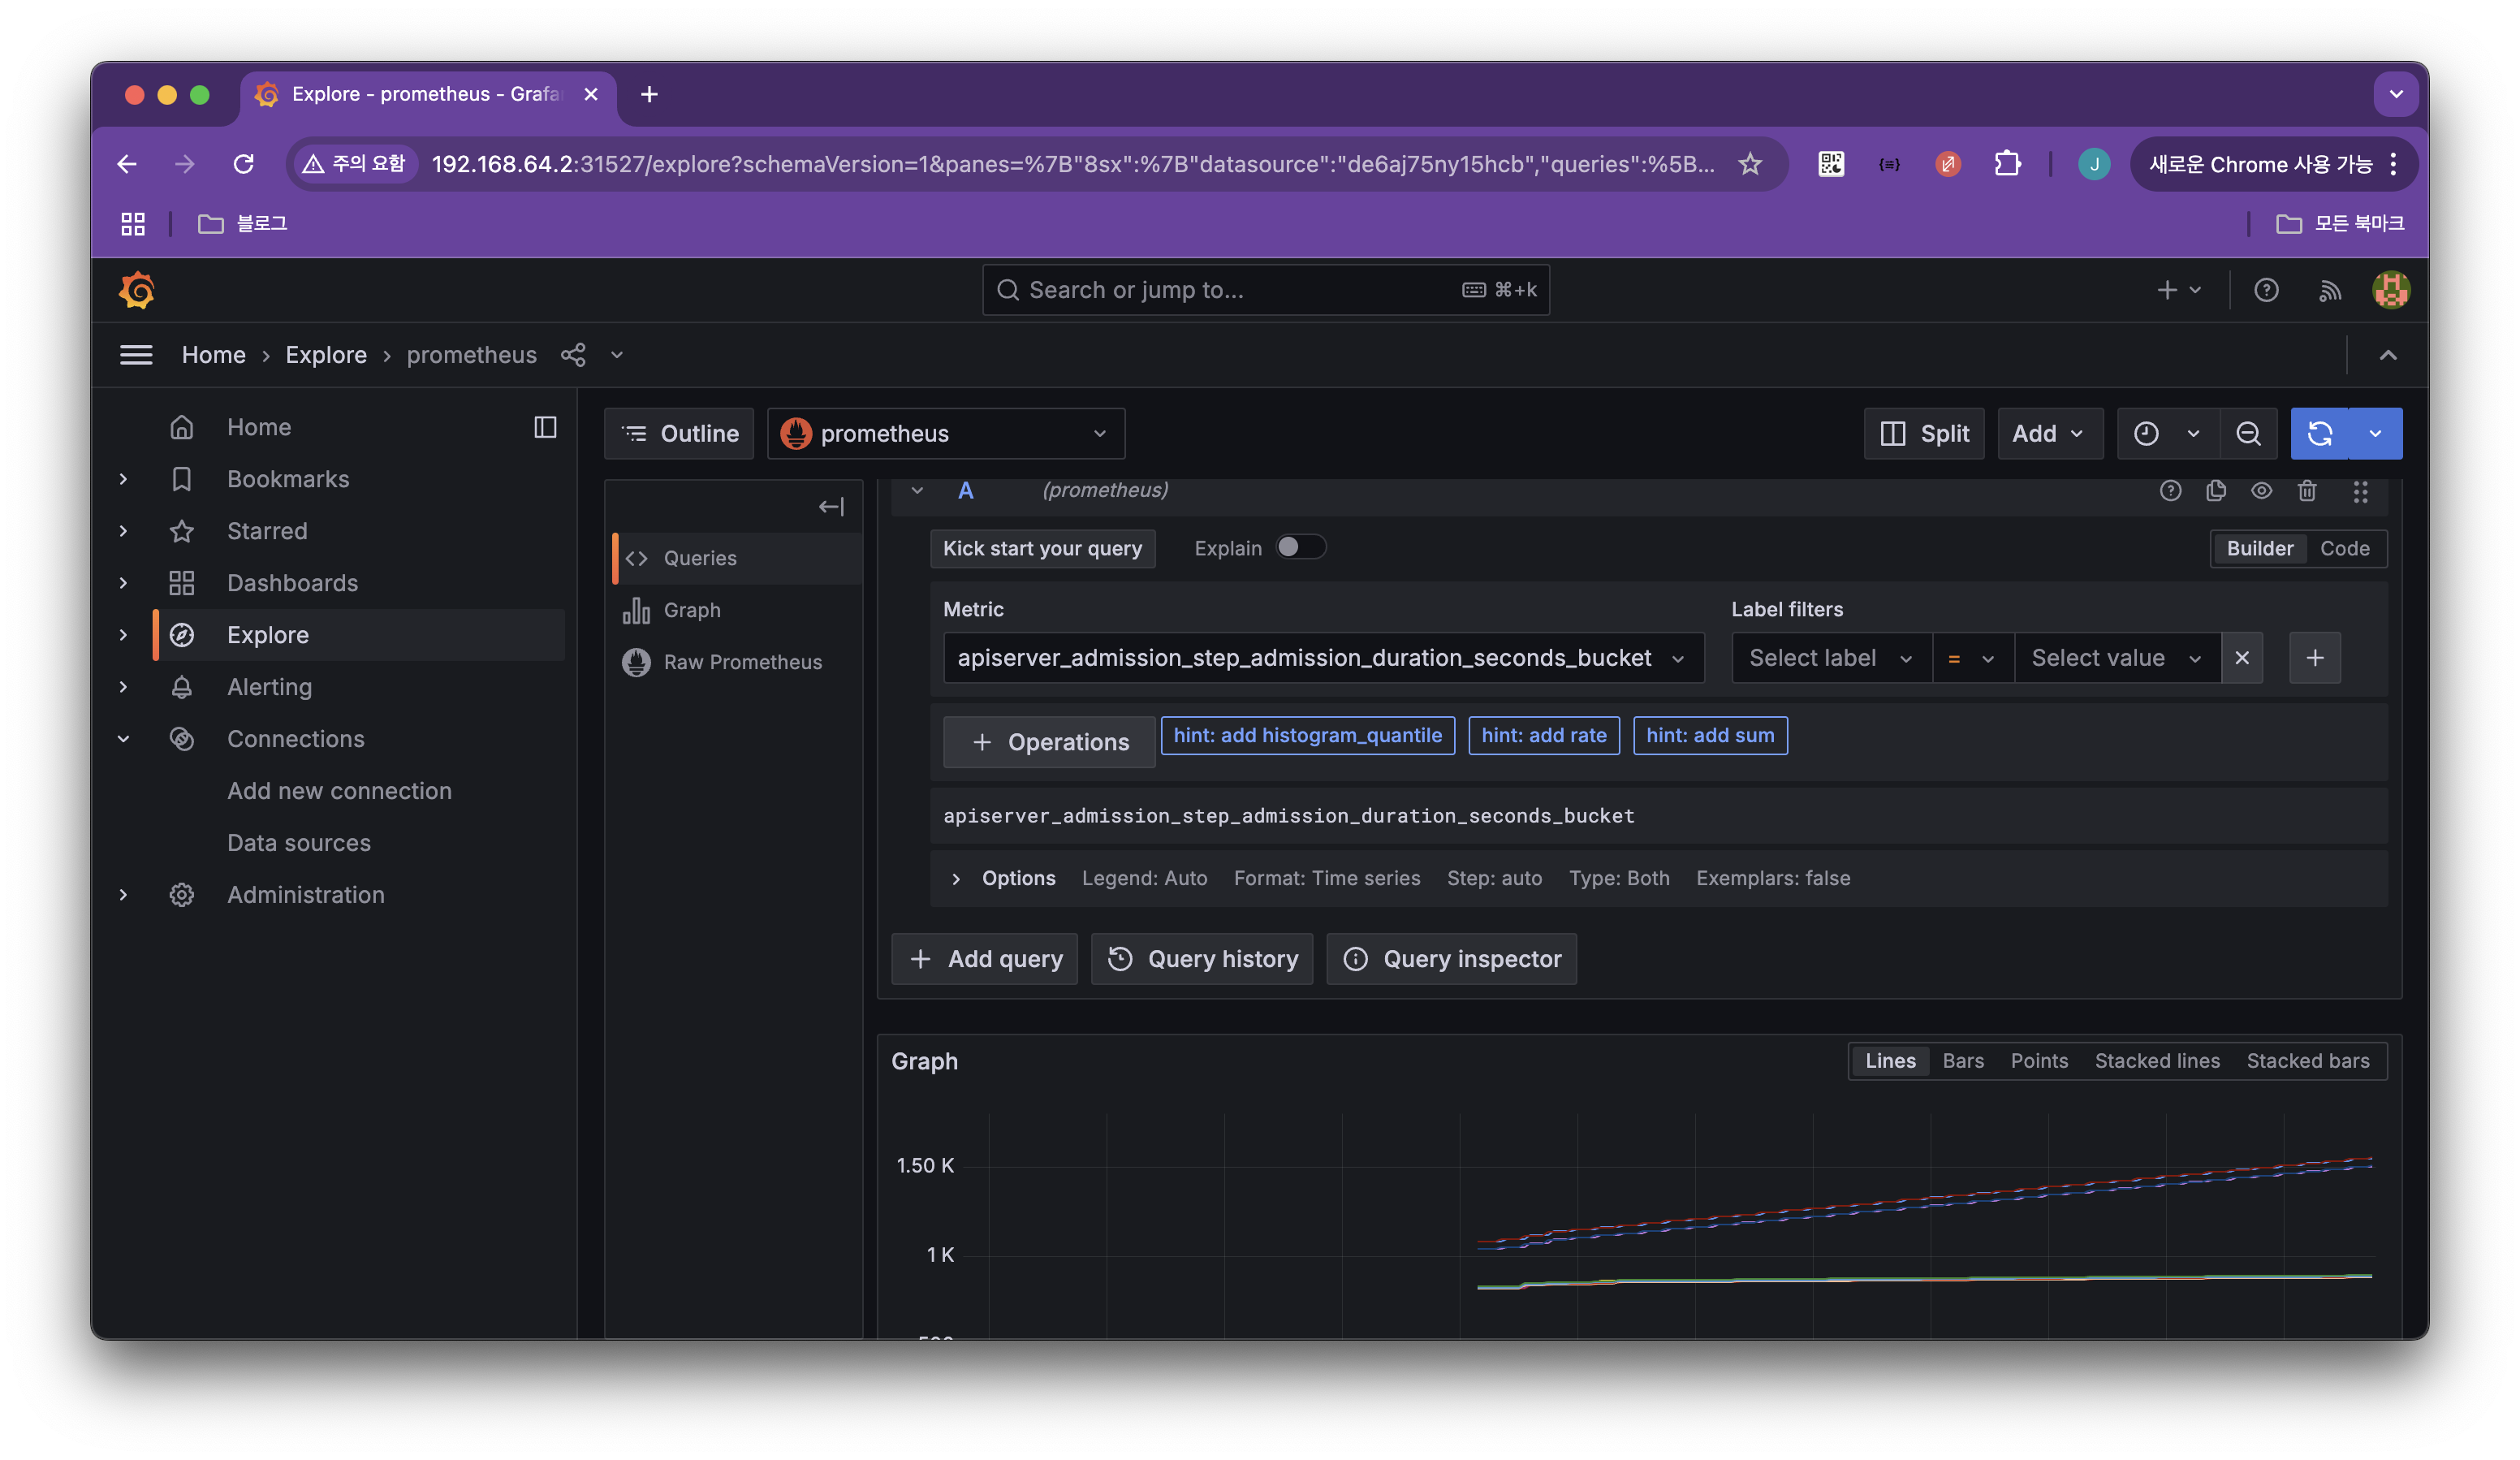Image resolution: width=2520 pixels, height=1460 pixels.
Task: Apply the hint: add rate suggestion
Action: coord(1543,735)
